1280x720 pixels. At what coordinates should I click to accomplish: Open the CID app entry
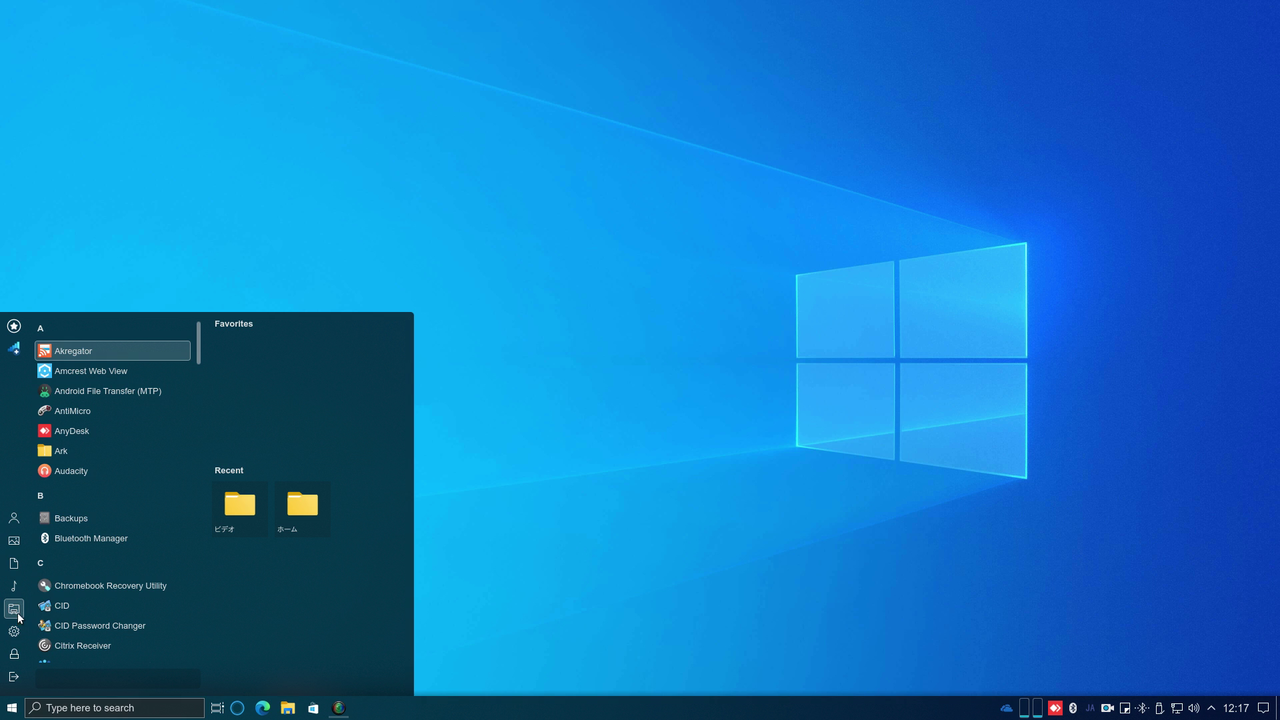tap(112, 606)
